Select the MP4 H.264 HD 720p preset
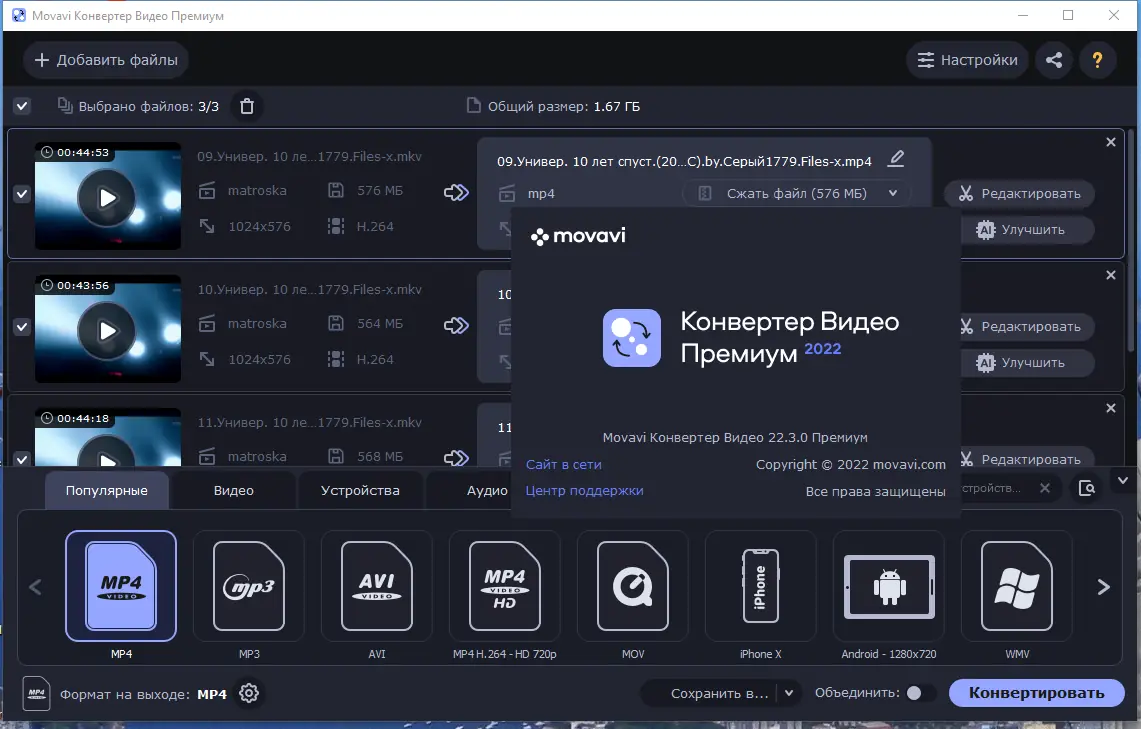The height and width of the screenshot is (729, 1141). (x=505, y=586)
